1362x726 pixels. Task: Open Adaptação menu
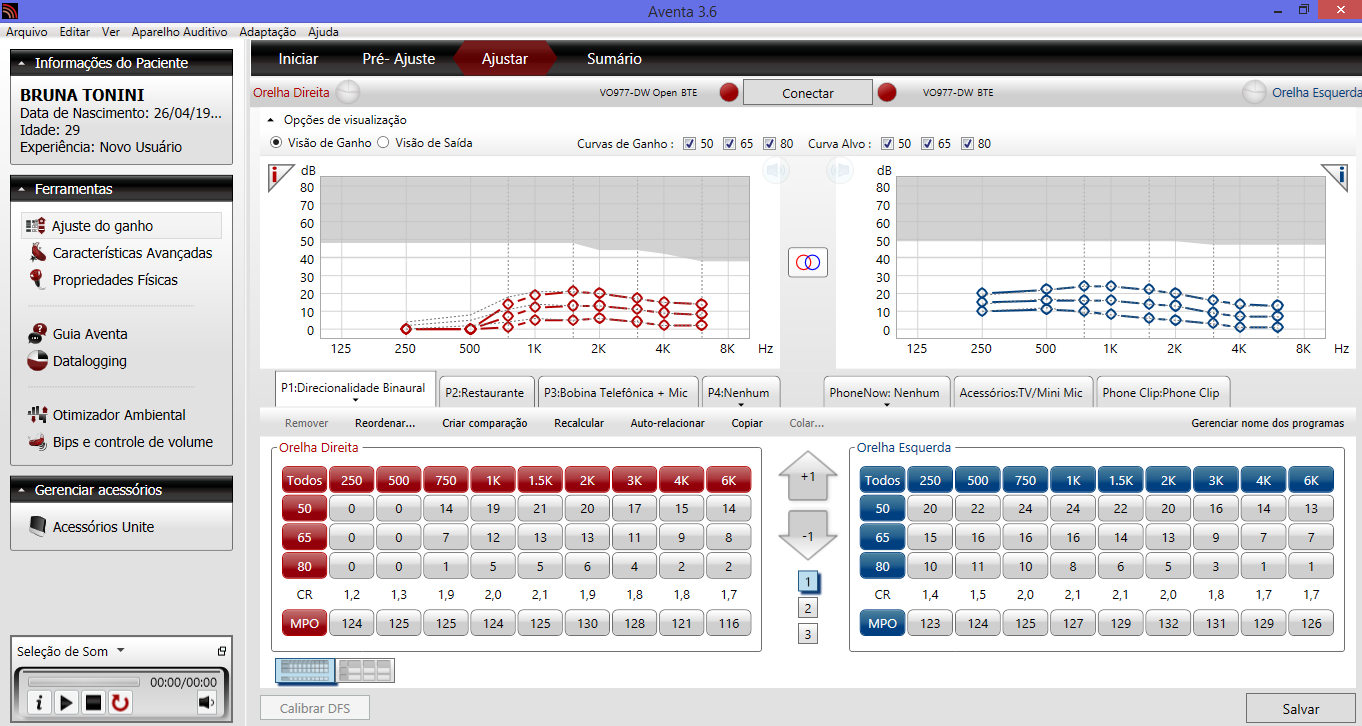pyautogui.click(x=267, y=32)
